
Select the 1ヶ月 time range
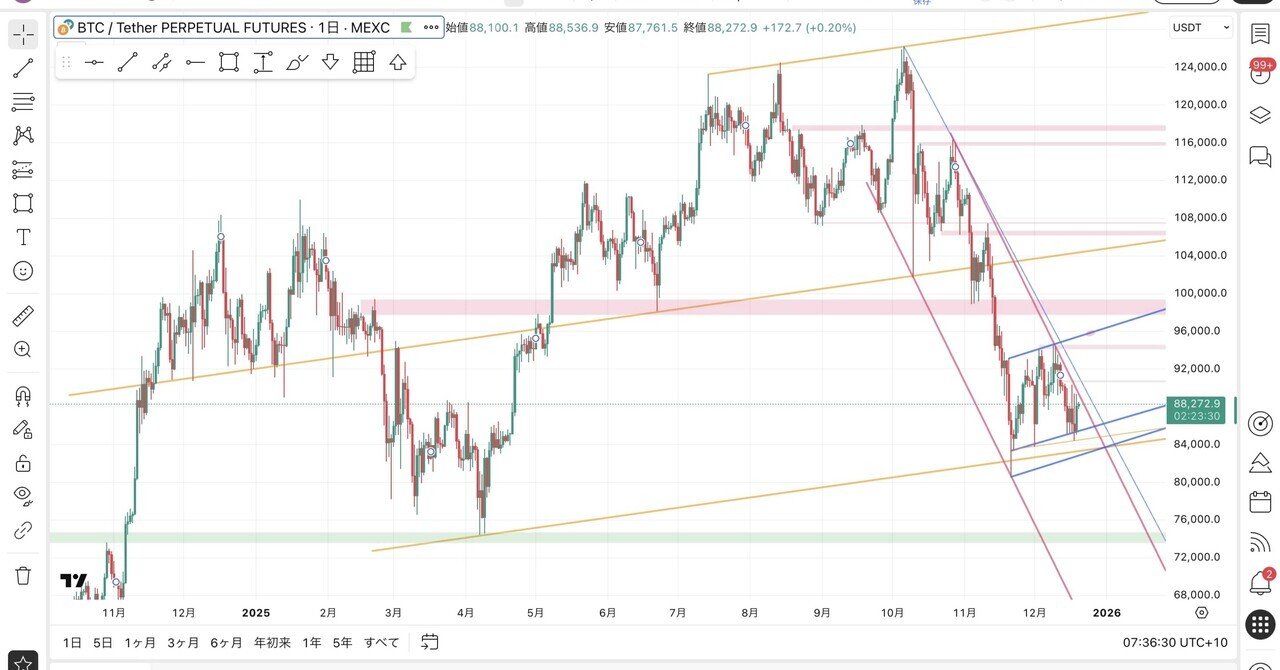pos(140,642)
